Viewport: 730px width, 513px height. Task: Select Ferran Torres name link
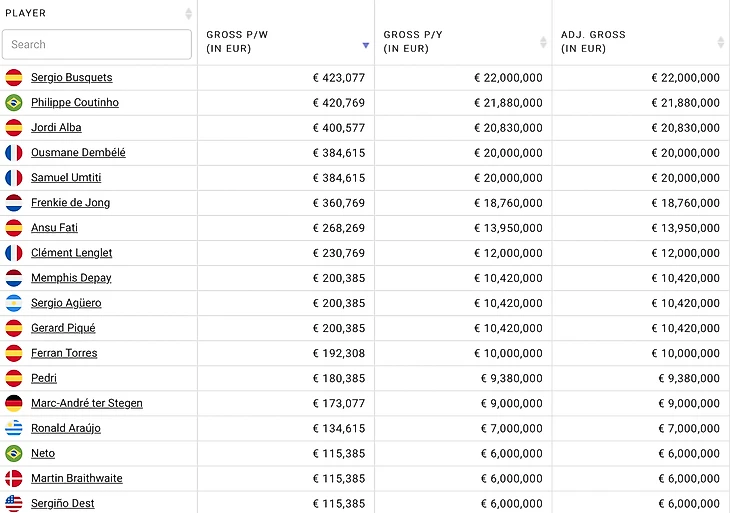(x=64, y=353)
